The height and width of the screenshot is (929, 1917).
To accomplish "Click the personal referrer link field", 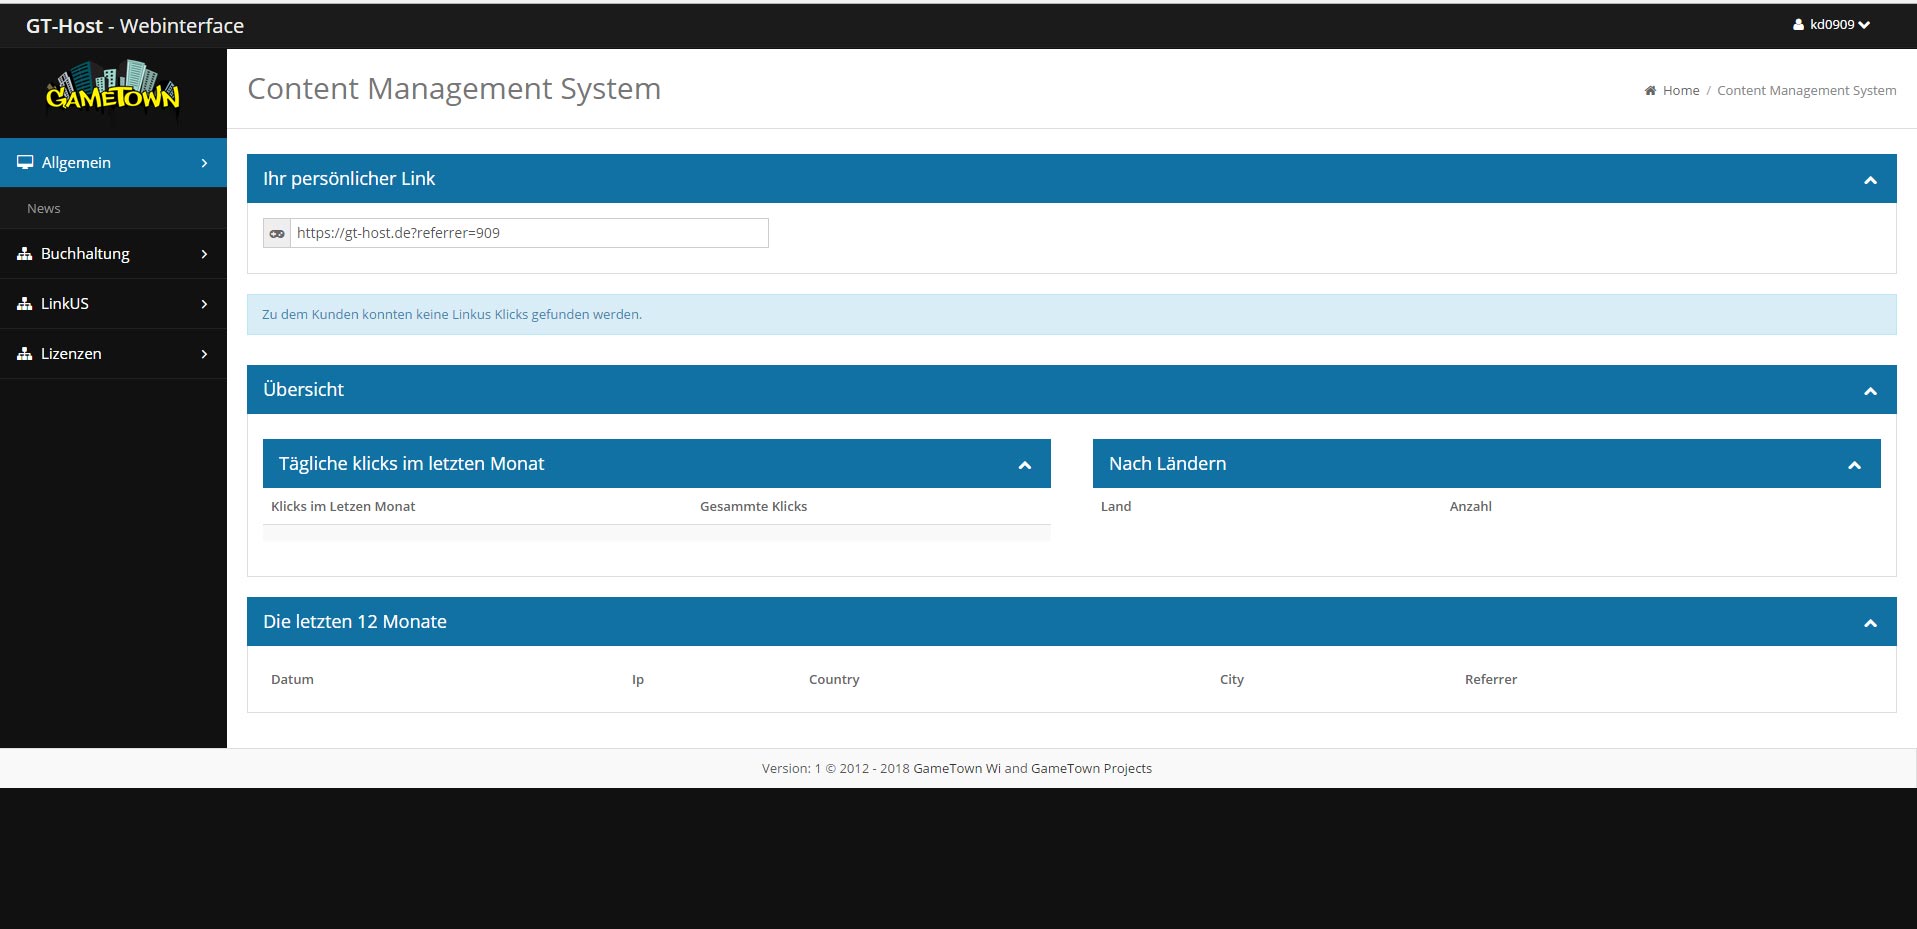I will 529,233.
